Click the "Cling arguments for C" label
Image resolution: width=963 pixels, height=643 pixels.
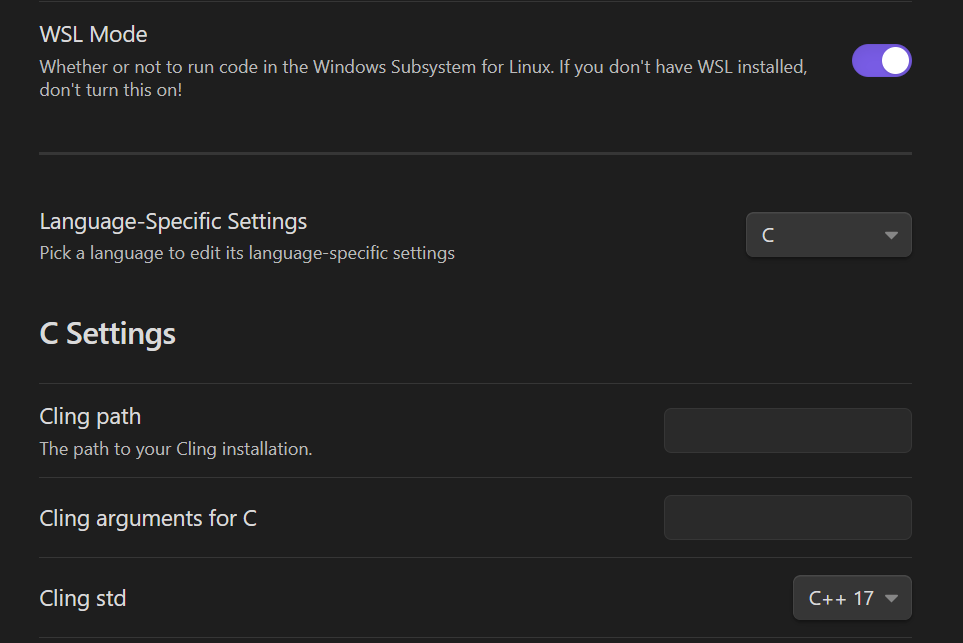pyautogui.click(x=148, y=518)
